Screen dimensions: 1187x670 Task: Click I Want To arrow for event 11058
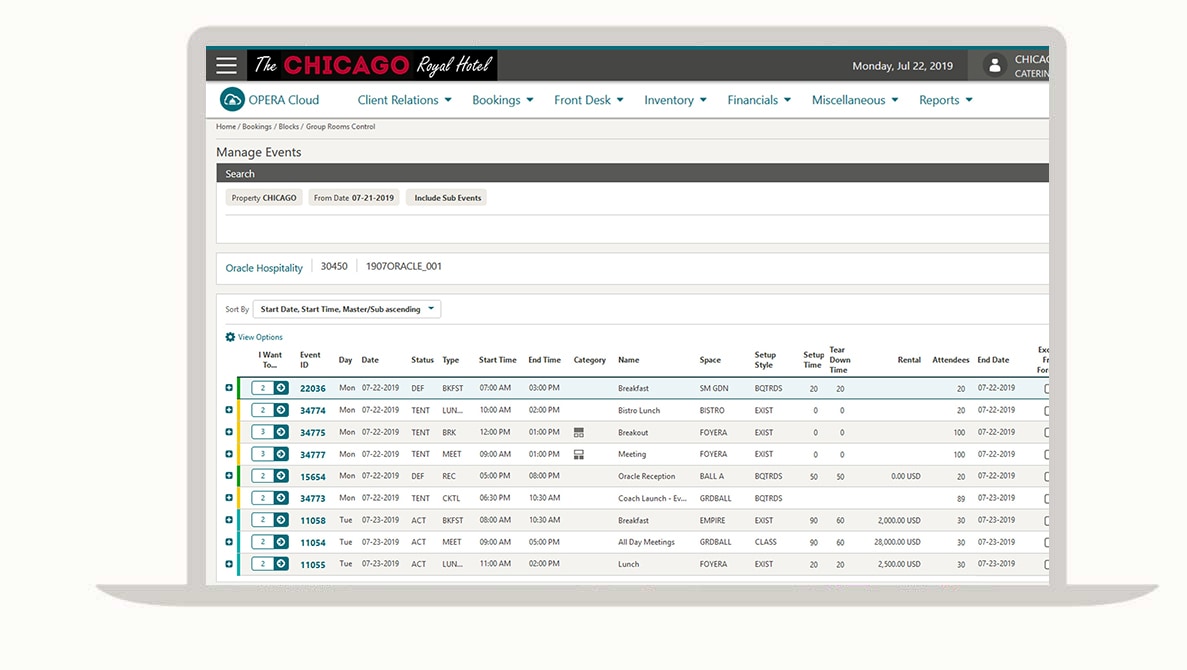[x=281, y=520]
